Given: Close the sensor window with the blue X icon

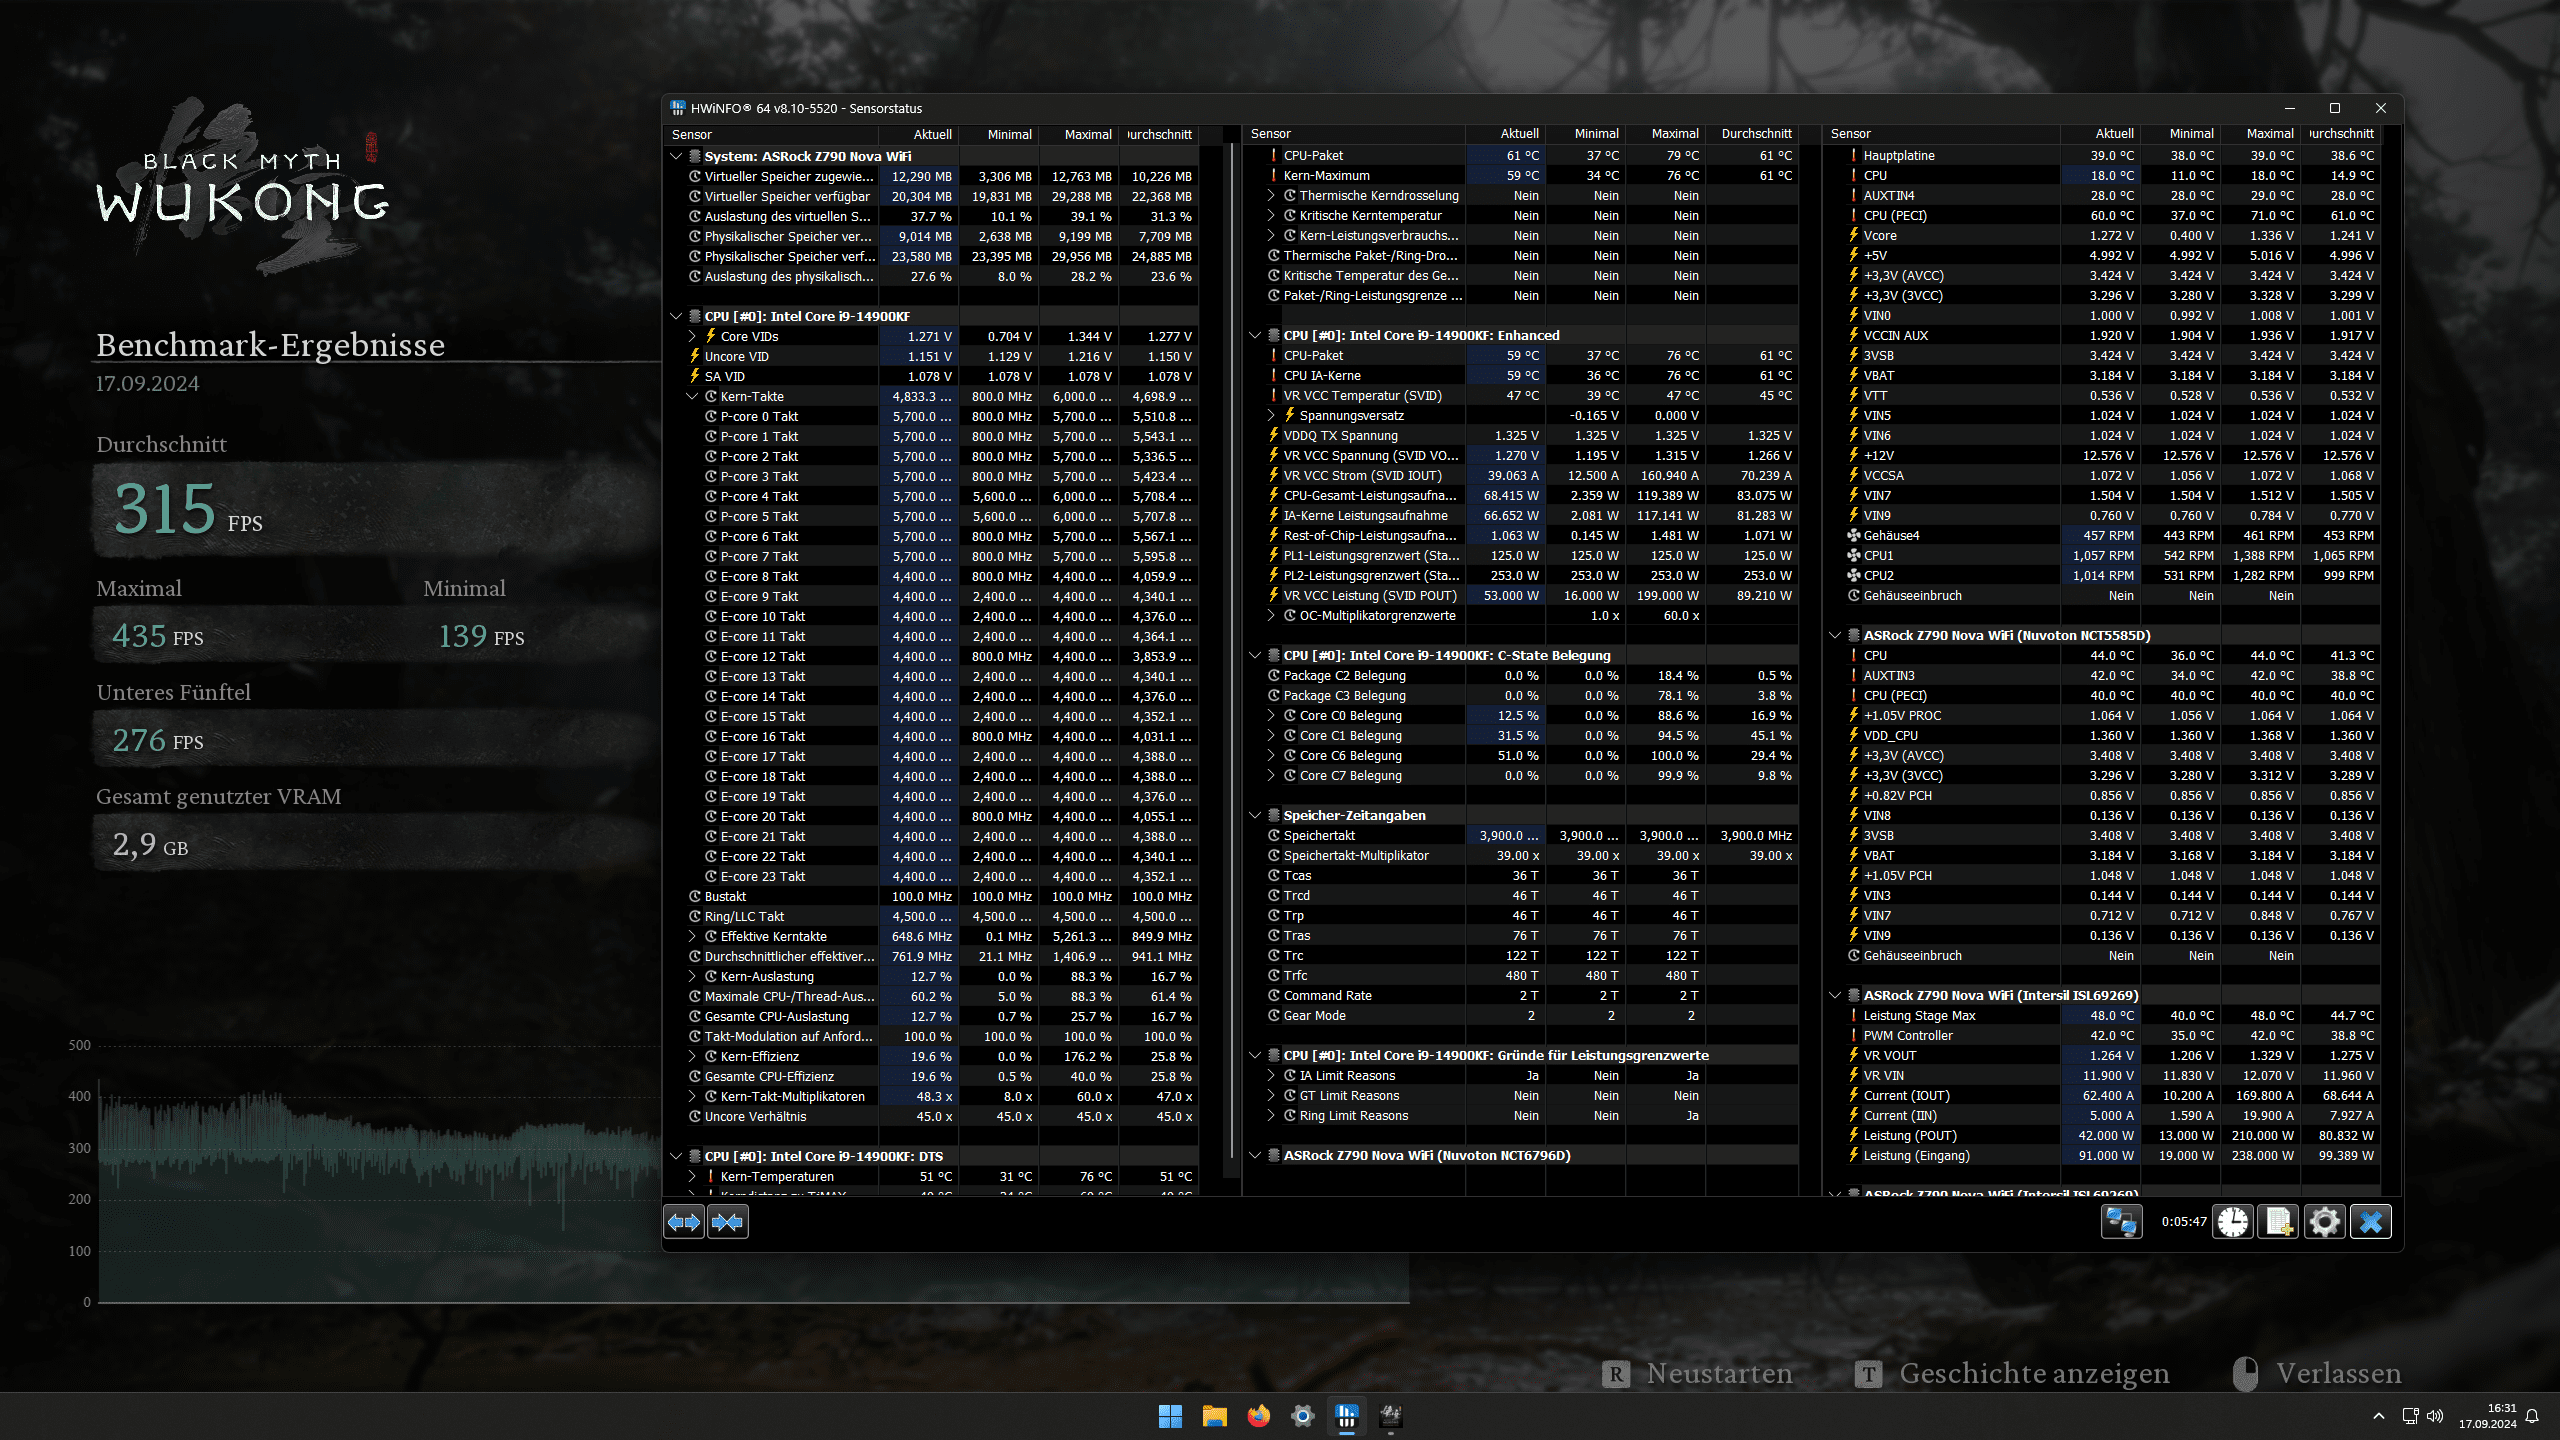Looking at the screenshot, I should (x=2371, y=1222).
